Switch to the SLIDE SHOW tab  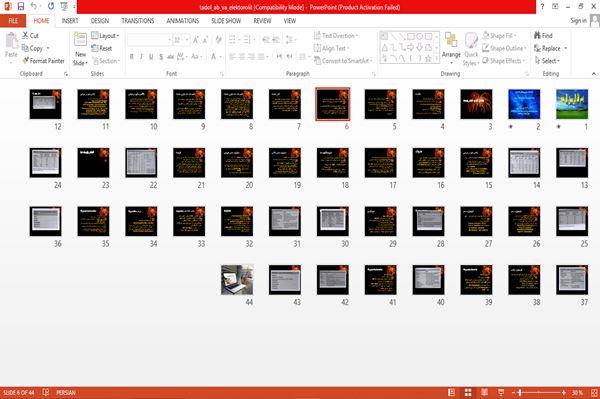pyautogui.click(x=226, y=21)
